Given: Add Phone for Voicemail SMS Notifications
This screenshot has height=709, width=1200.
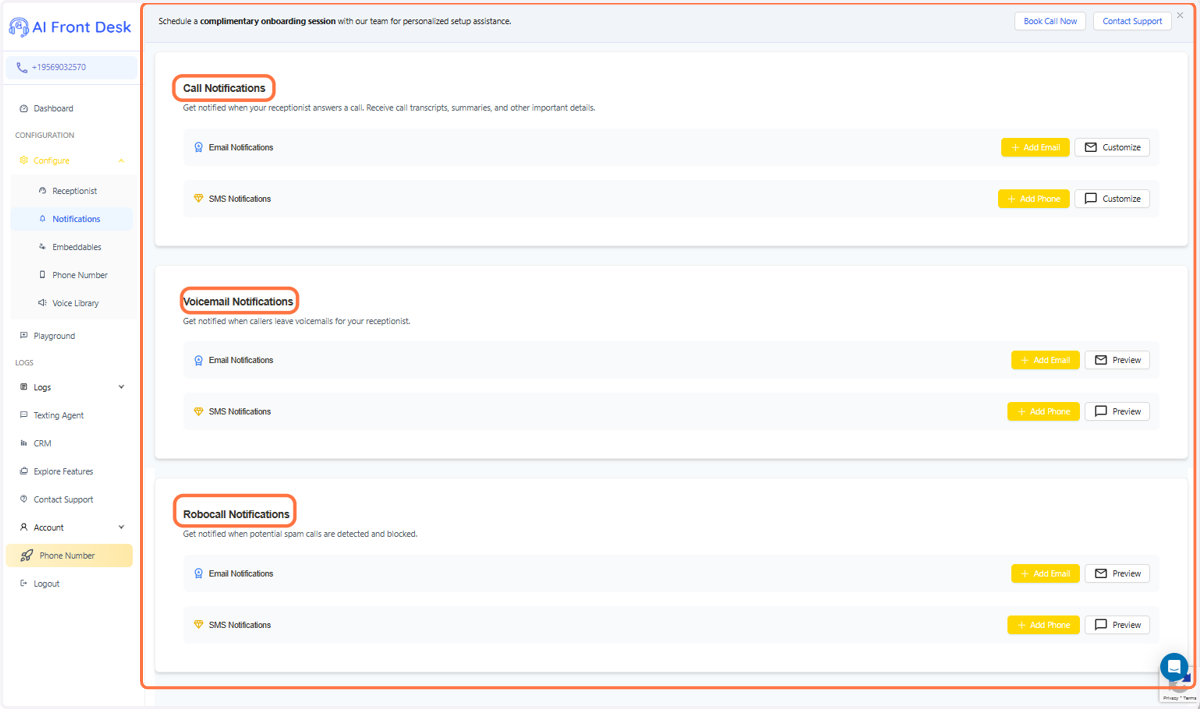Looking at the screenshot, I should click(1044, 412).
